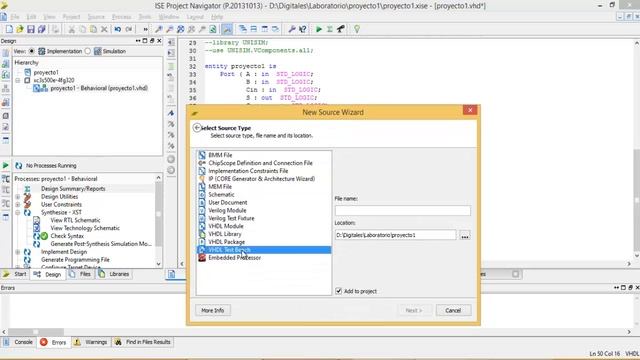Click the VHDL Library icon in source list
Viewport: 640px width, 360px height.
click(202, 234)
